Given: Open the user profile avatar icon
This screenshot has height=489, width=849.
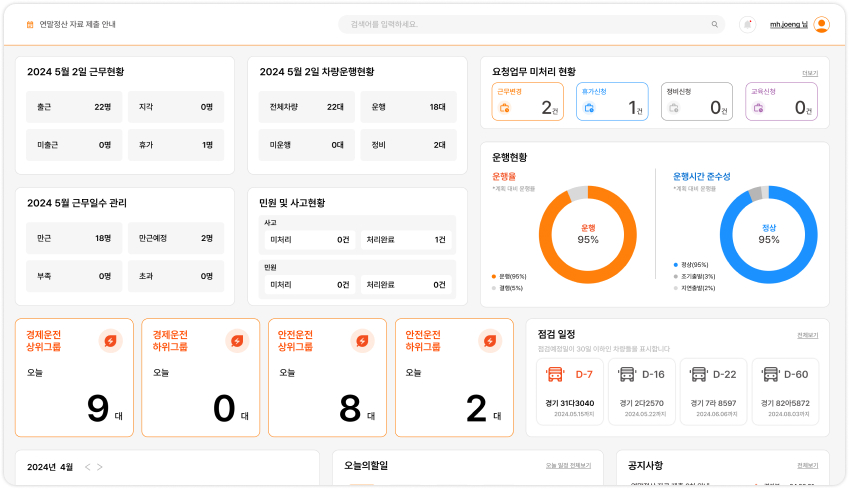Looking at the screenshot, I should click(821, 24).
